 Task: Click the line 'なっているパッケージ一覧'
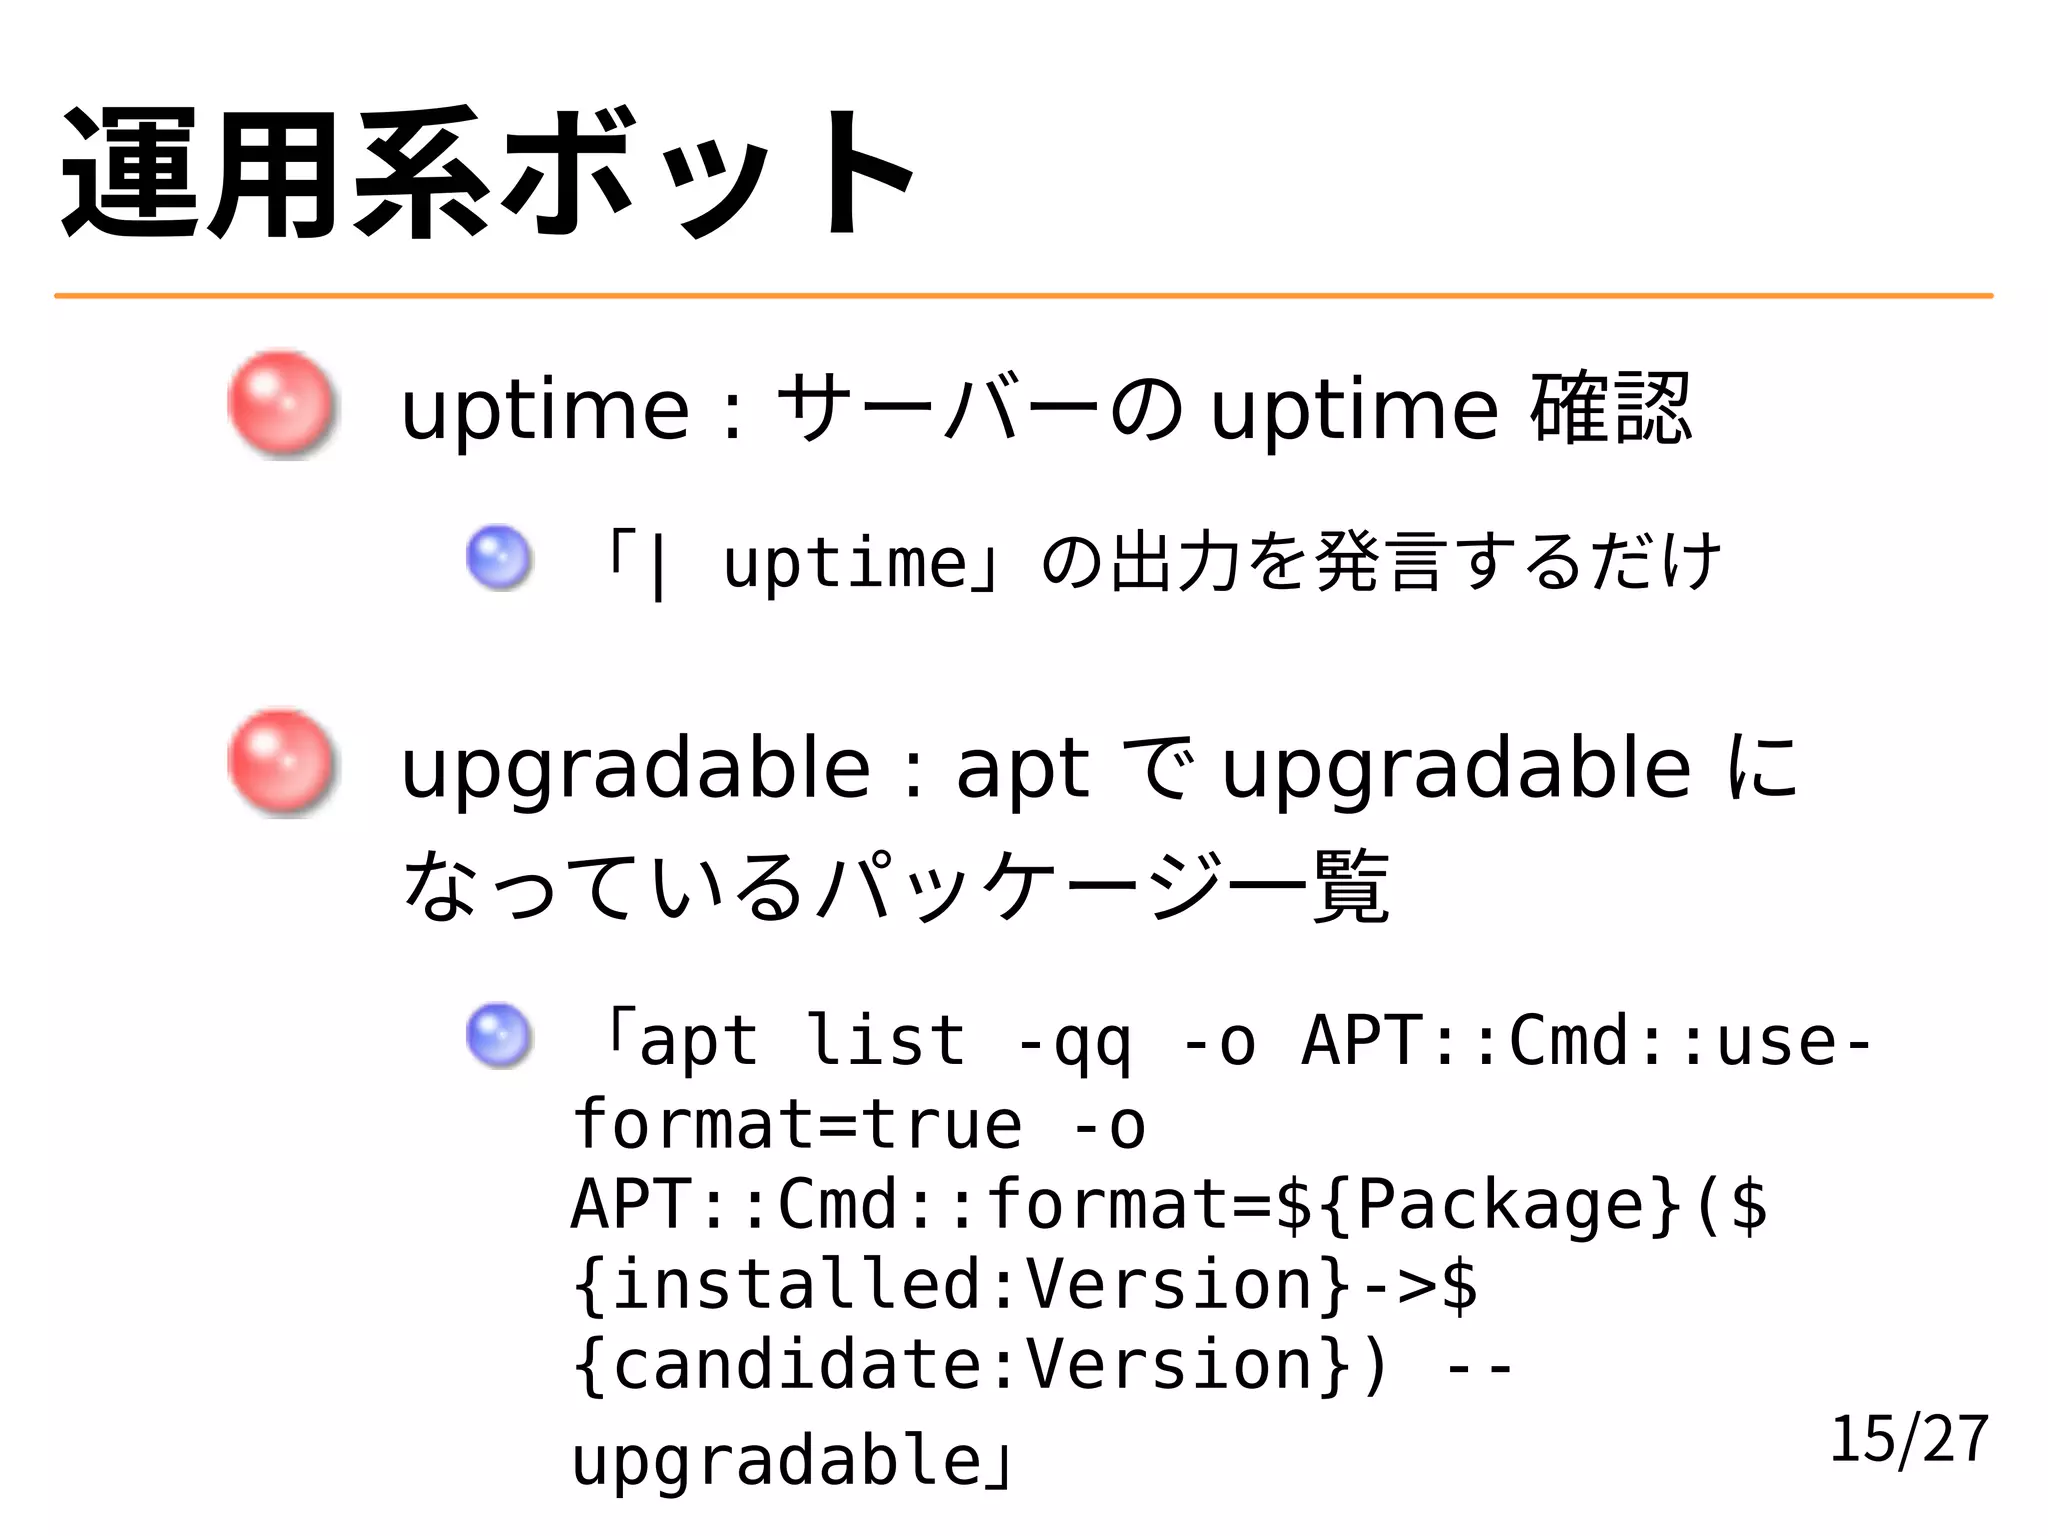point(895,886)
